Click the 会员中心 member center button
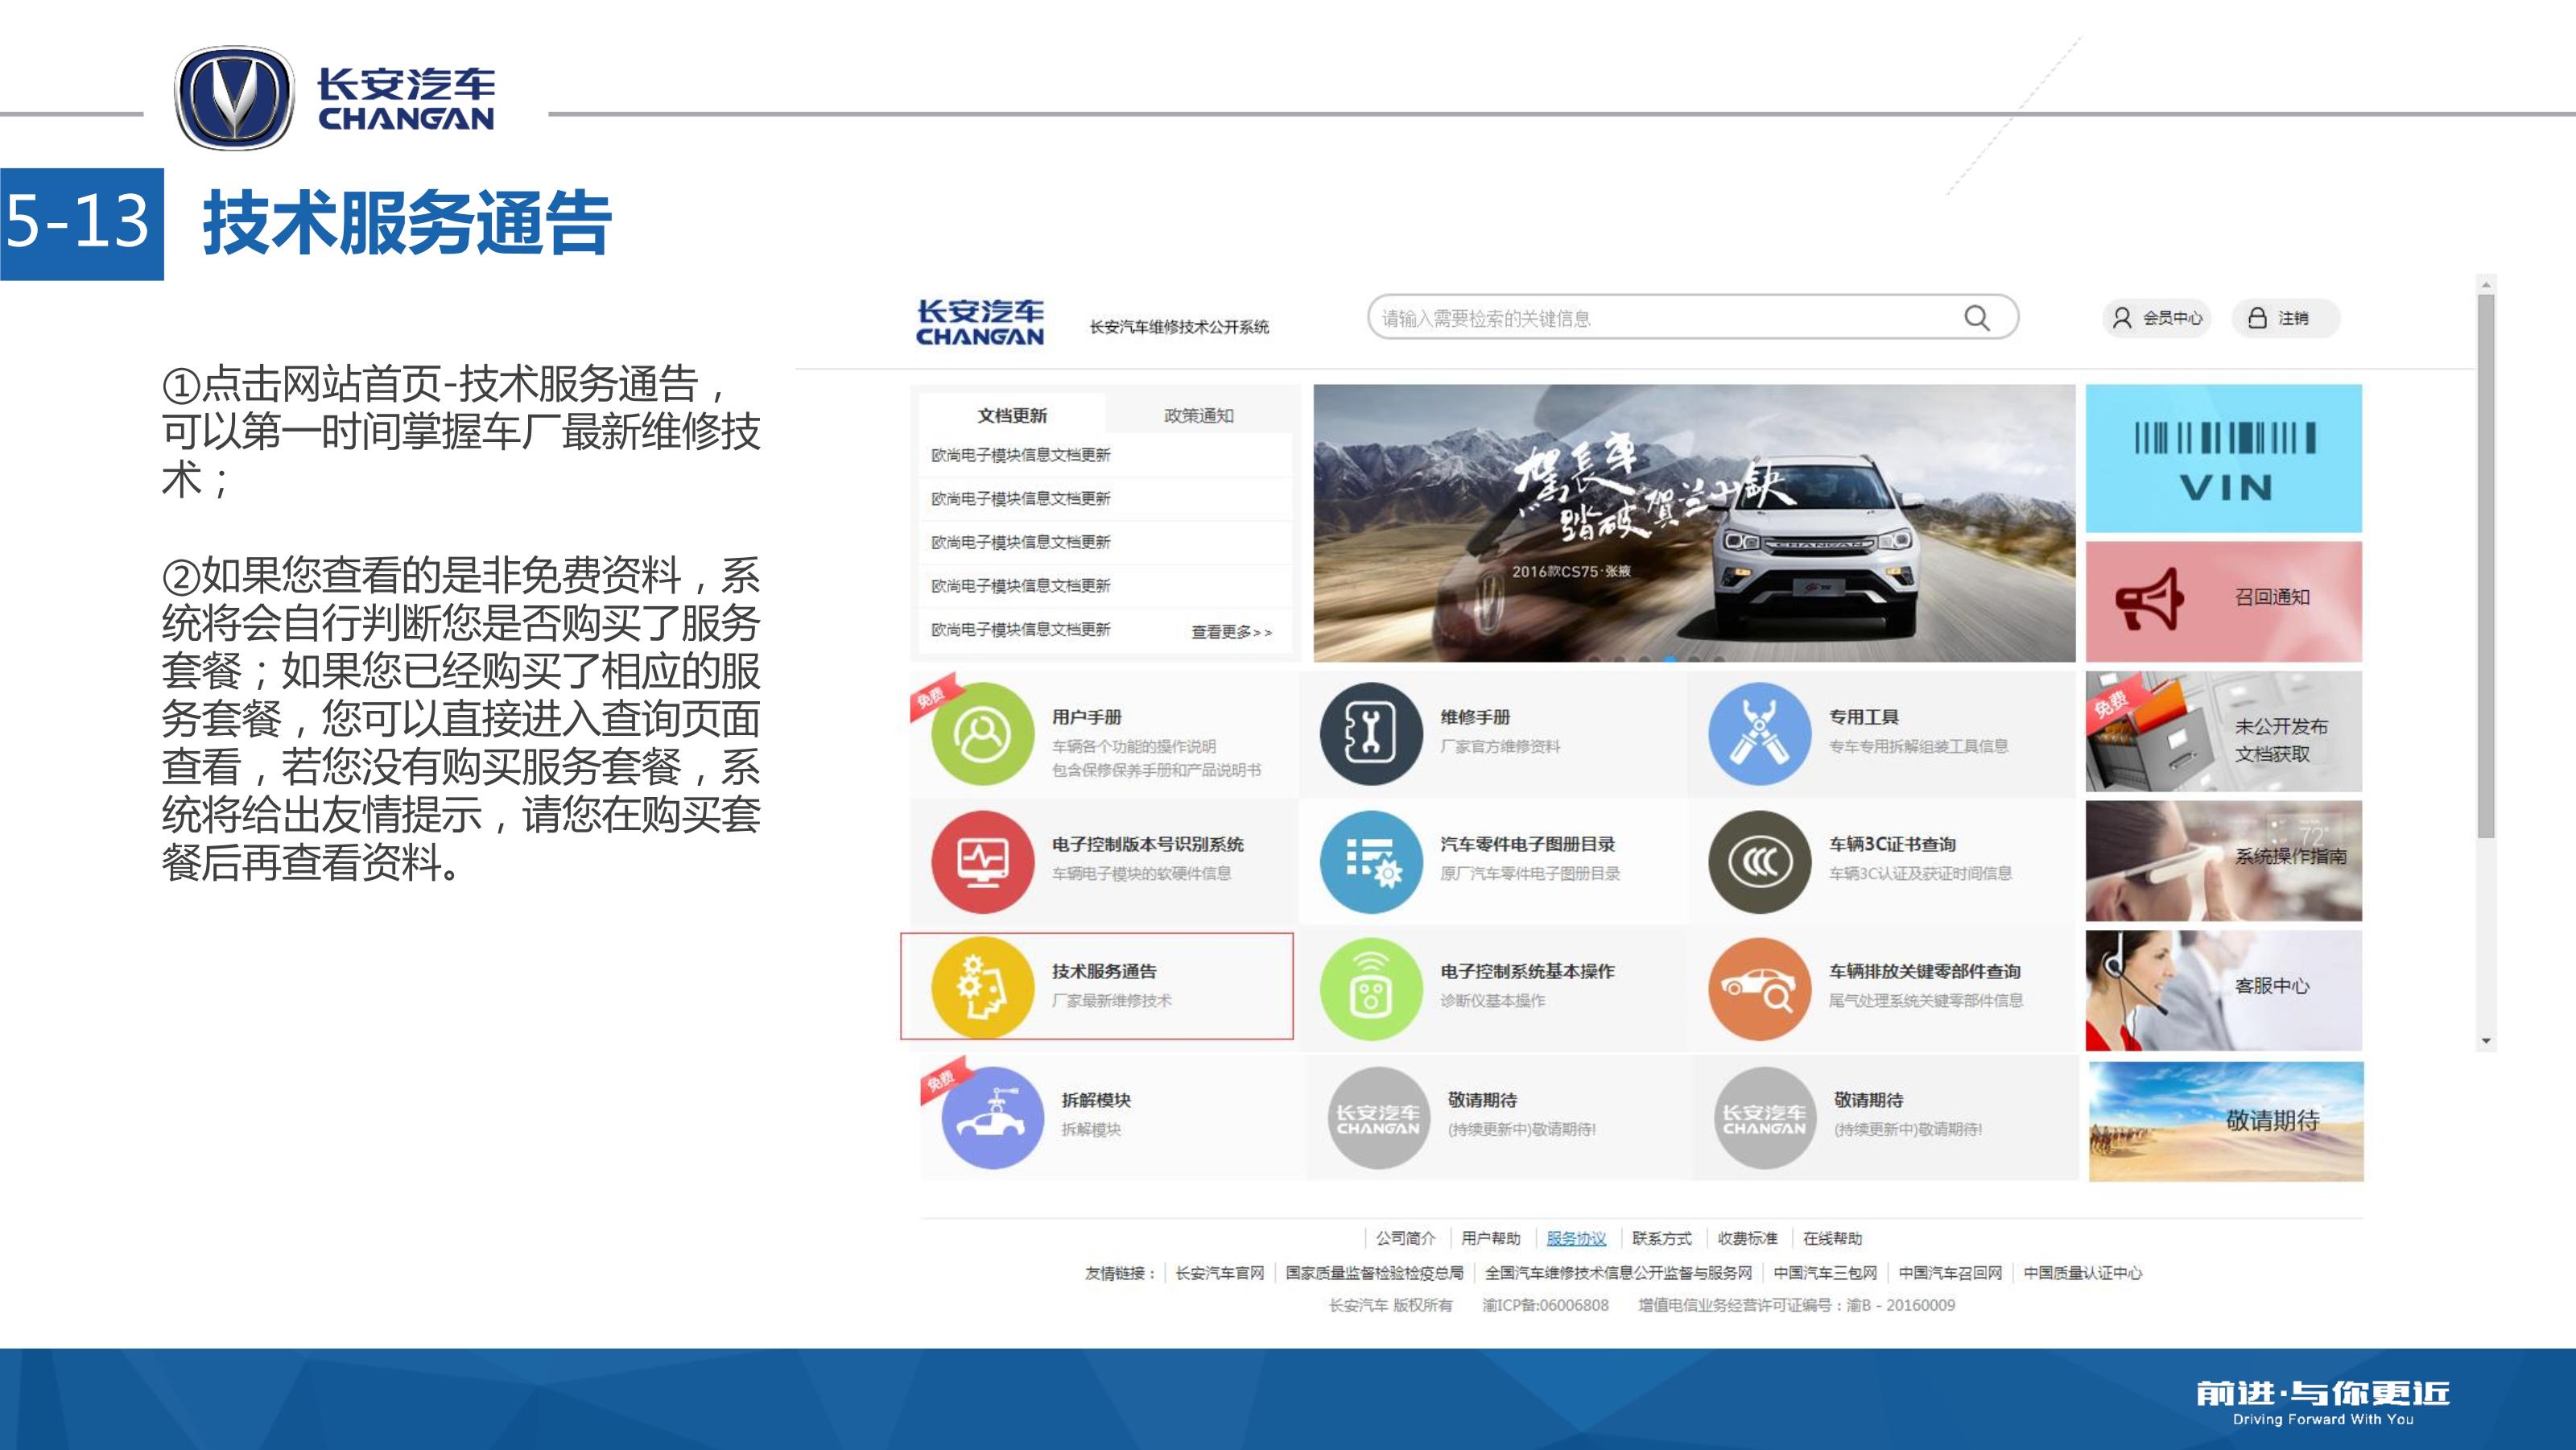Image resolution: width=2576 pixels, height=1450 pixels. click(x=2157, y=318)
